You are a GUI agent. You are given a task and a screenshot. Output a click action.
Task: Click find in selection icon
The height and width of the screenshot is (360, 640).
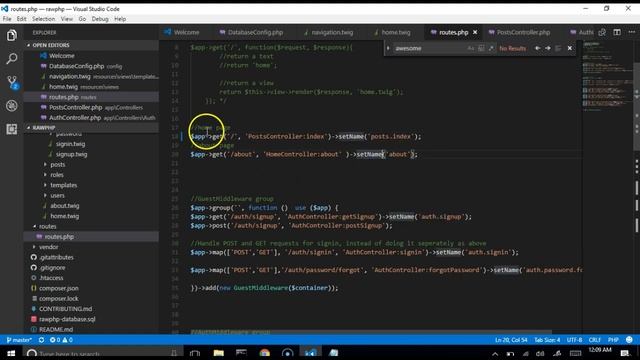558,48
